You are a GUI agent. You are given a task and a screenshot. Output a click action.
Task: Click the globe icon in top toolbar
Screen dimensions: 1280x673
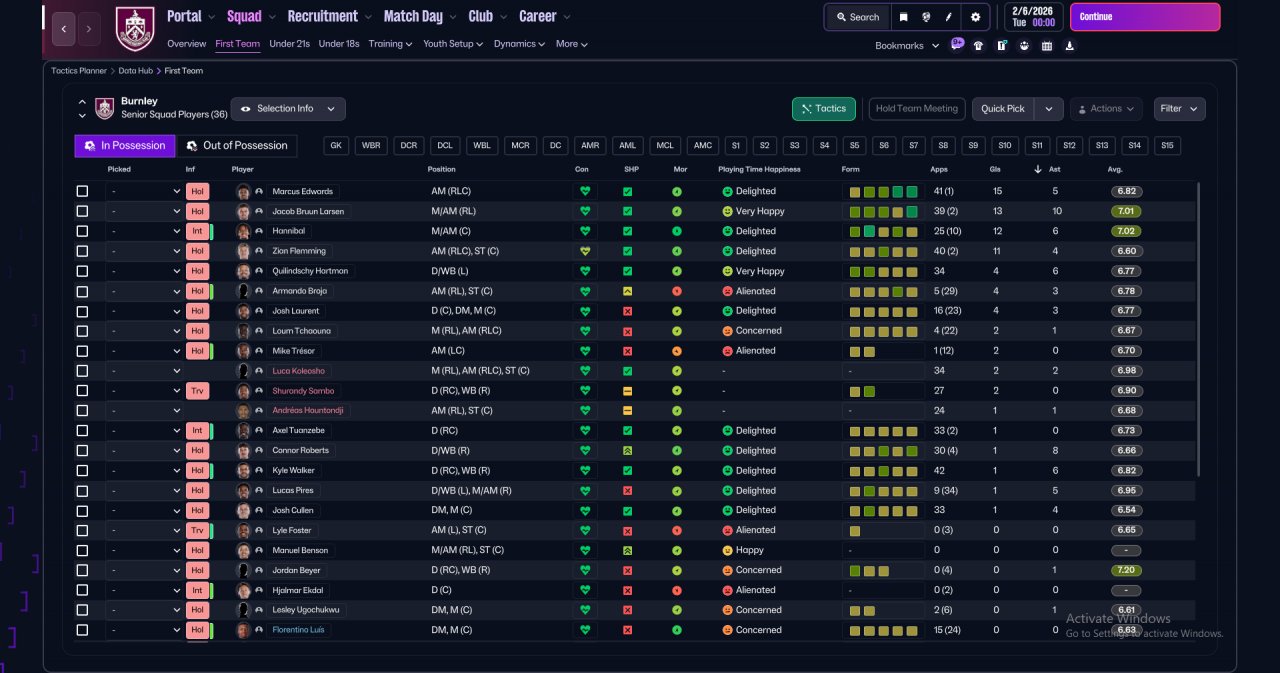pyautogui.click(x=927, y=17)
